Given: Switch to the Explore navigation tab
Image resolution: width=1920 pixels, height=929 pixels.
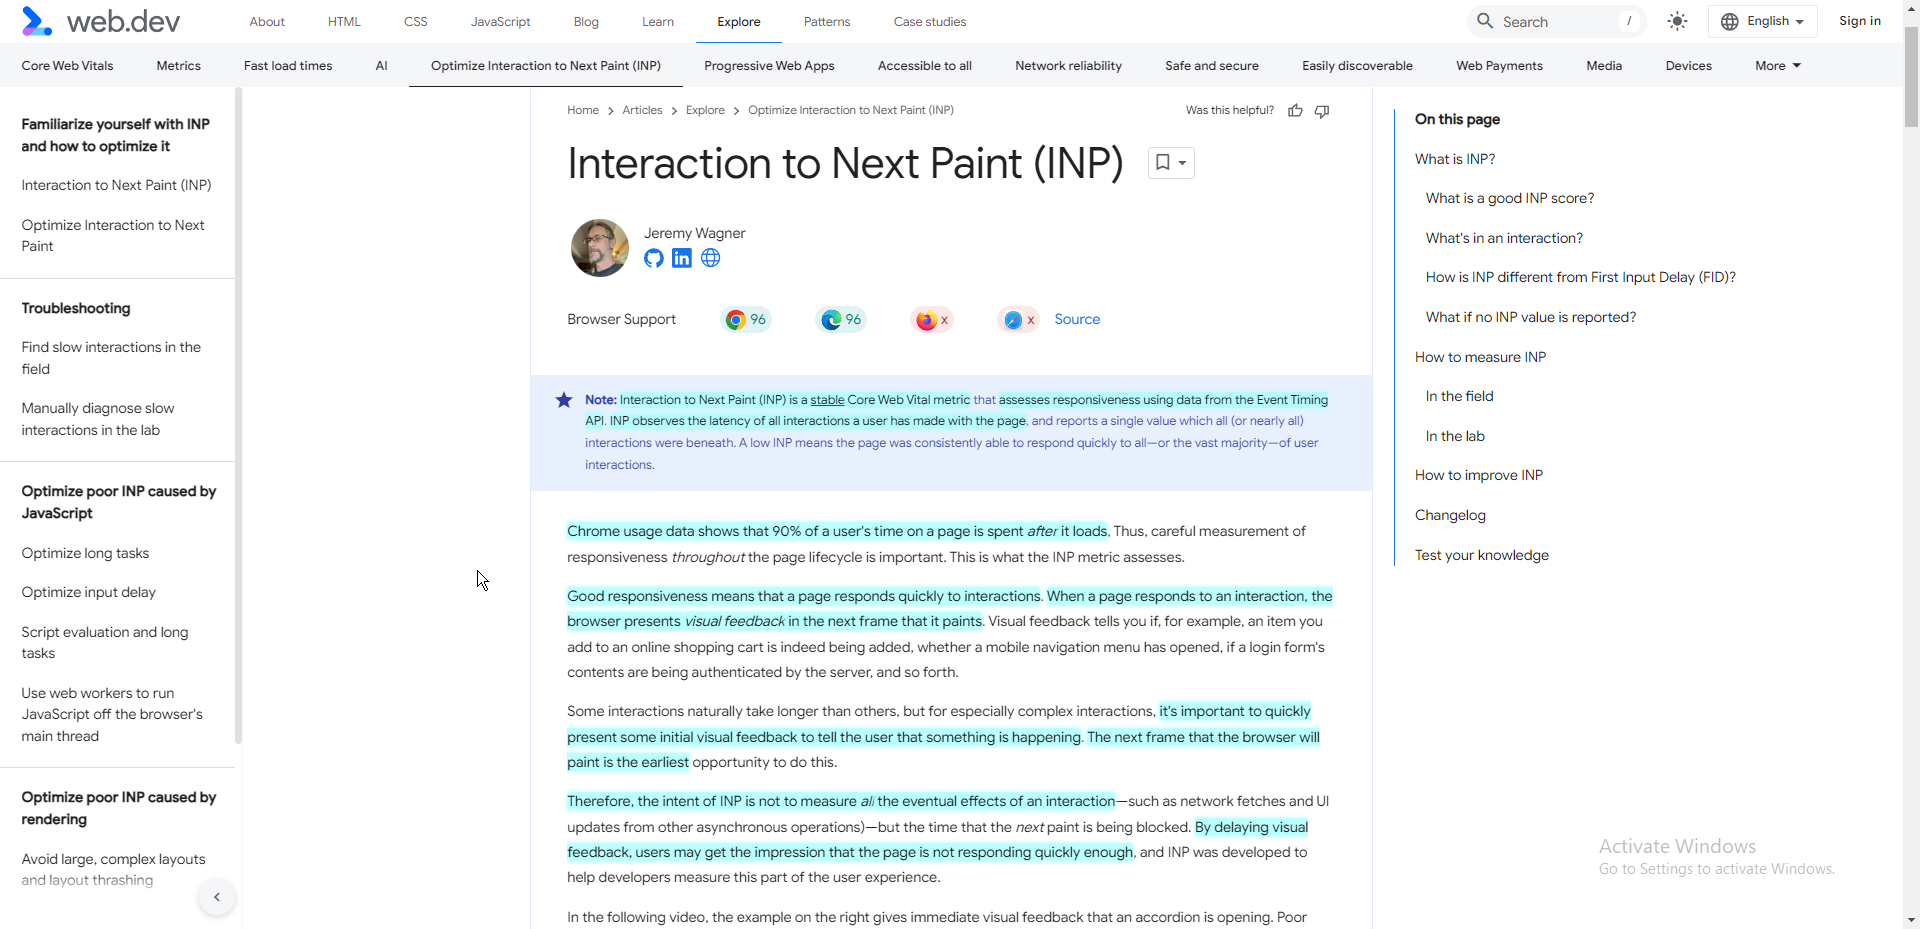Looking at the screenshot, I should coord(738,21).
